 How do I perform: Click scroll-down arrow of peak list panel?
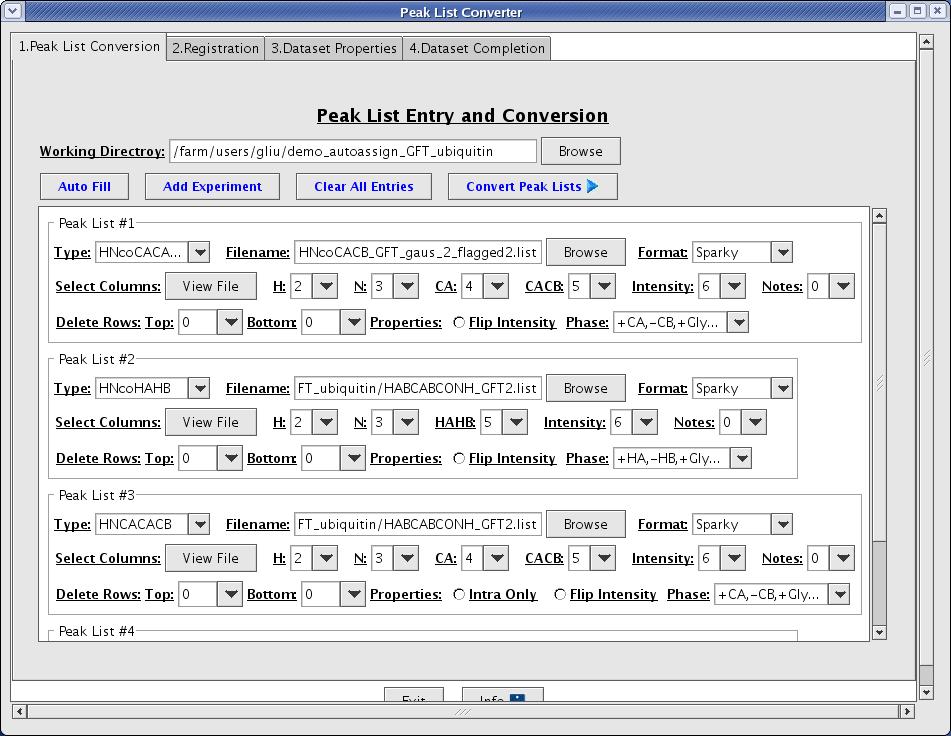point(879,632)
